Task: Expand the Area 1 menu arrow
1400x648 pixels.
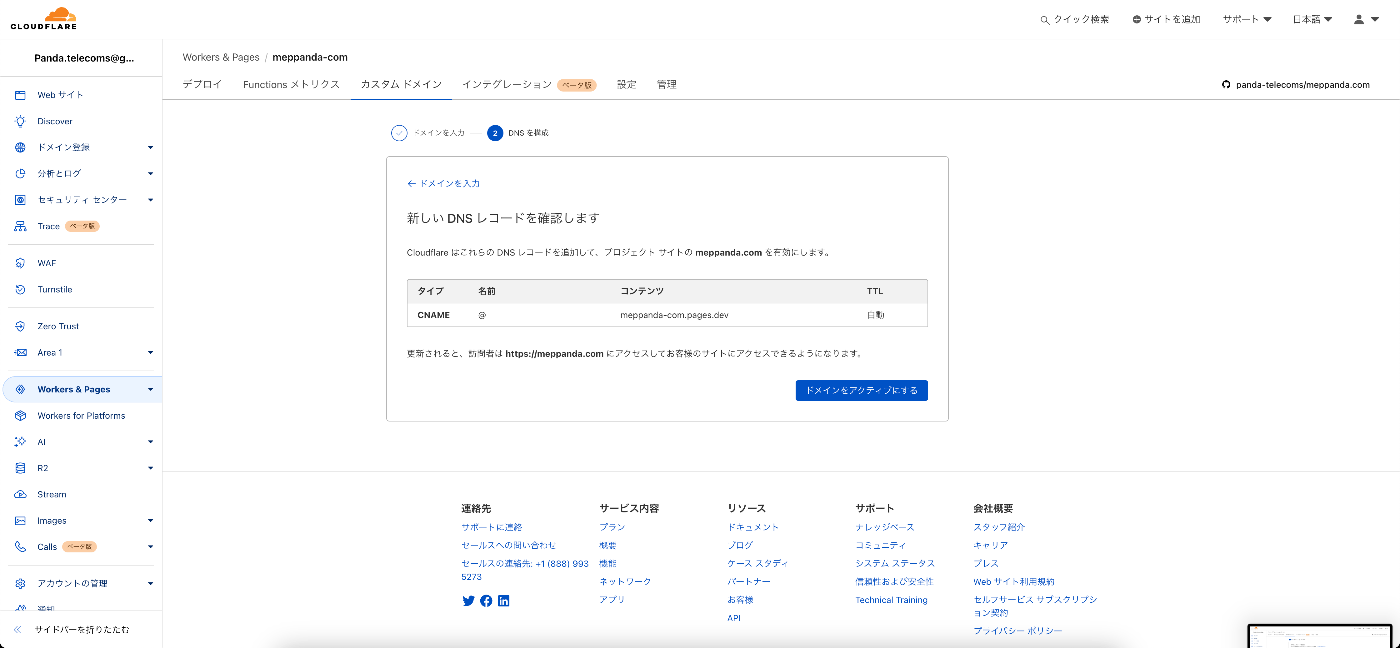Action: (x=150, y=352)
